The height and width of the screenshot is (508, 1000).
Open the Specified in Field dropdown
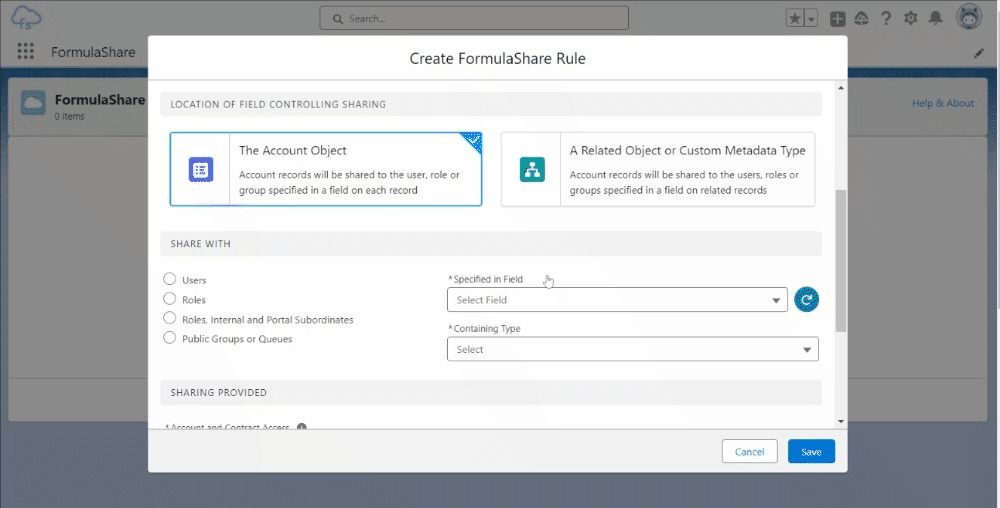tap(617, 300)
